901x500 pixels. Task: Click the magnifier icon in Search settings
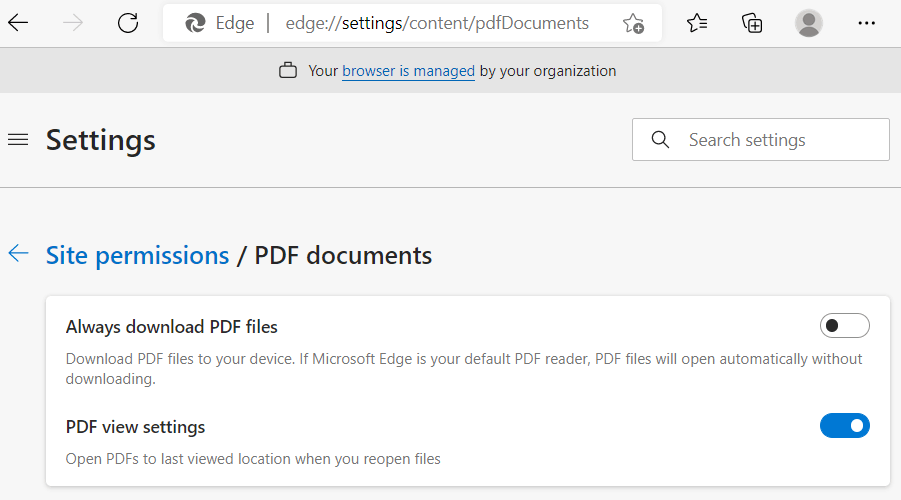(x=660, y=140)
